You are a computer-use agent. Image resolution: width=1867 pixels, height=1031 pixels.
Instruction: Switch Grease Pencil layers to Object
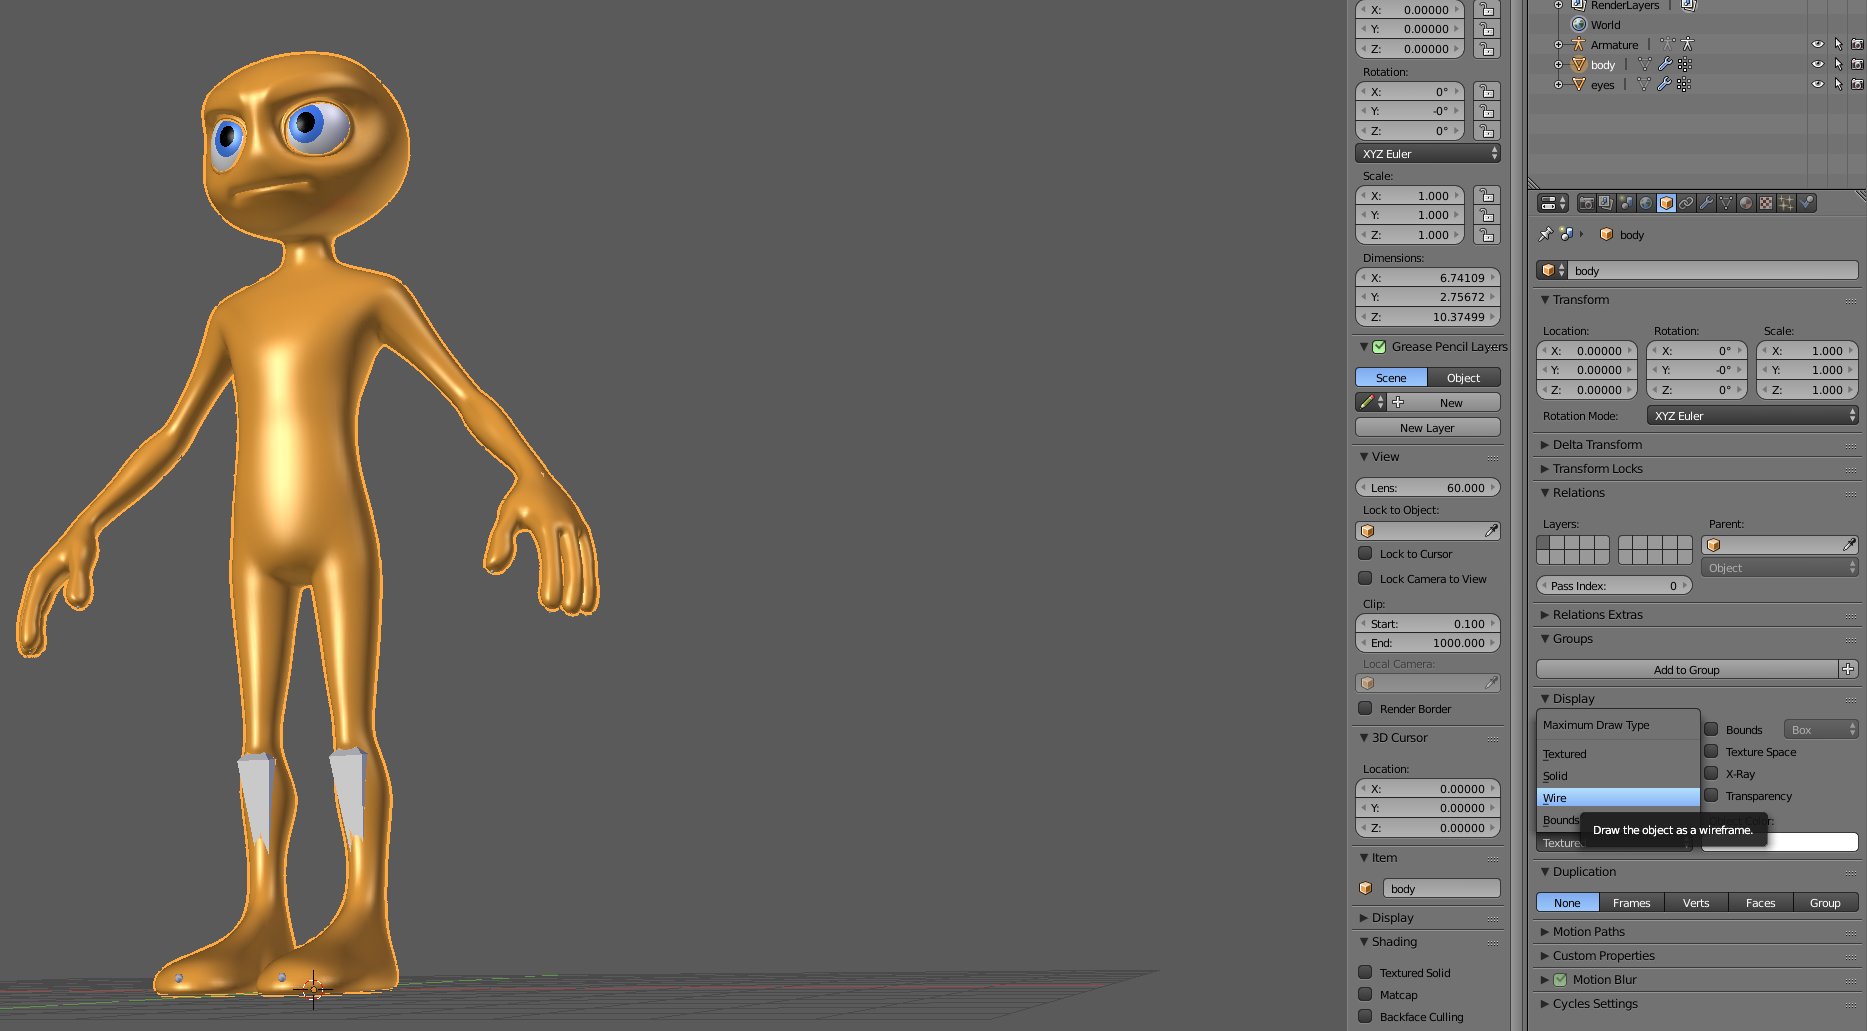[x=1463, y=377]
